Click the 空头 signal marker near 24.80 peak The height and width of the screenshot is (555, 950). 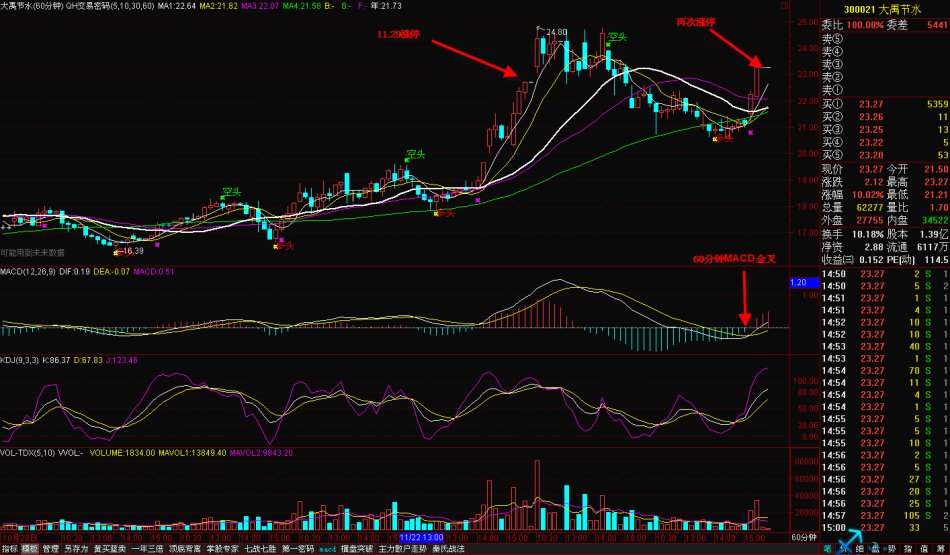click(617, 37)
